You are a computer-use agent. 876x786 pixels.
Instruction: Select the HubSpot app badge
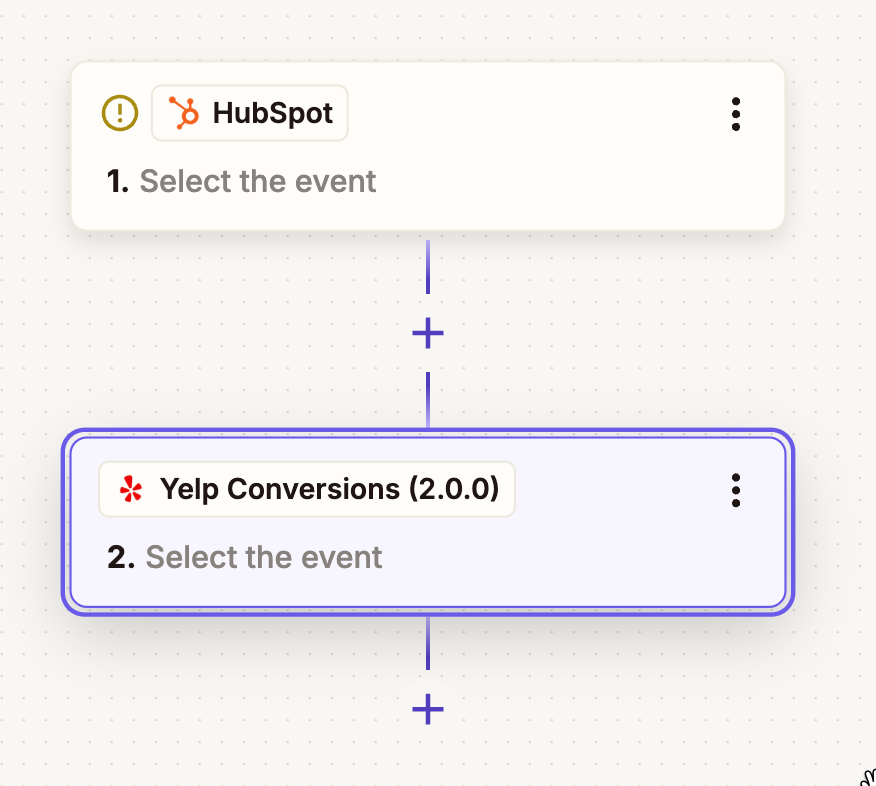click(x=249, y=113)
